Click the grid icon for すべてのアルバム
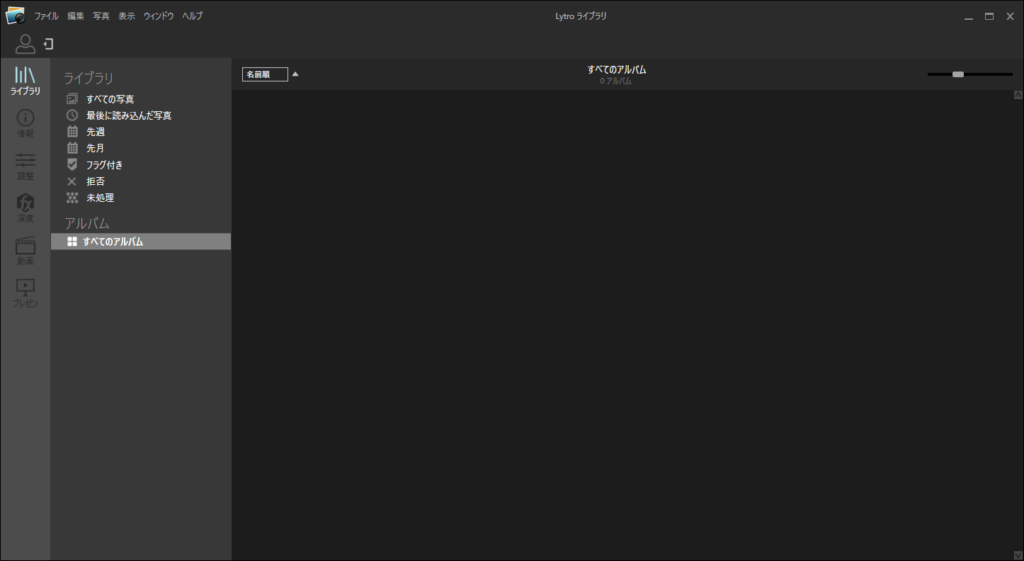The width and height of the screenshot is (1024, 561). point(72,242)
